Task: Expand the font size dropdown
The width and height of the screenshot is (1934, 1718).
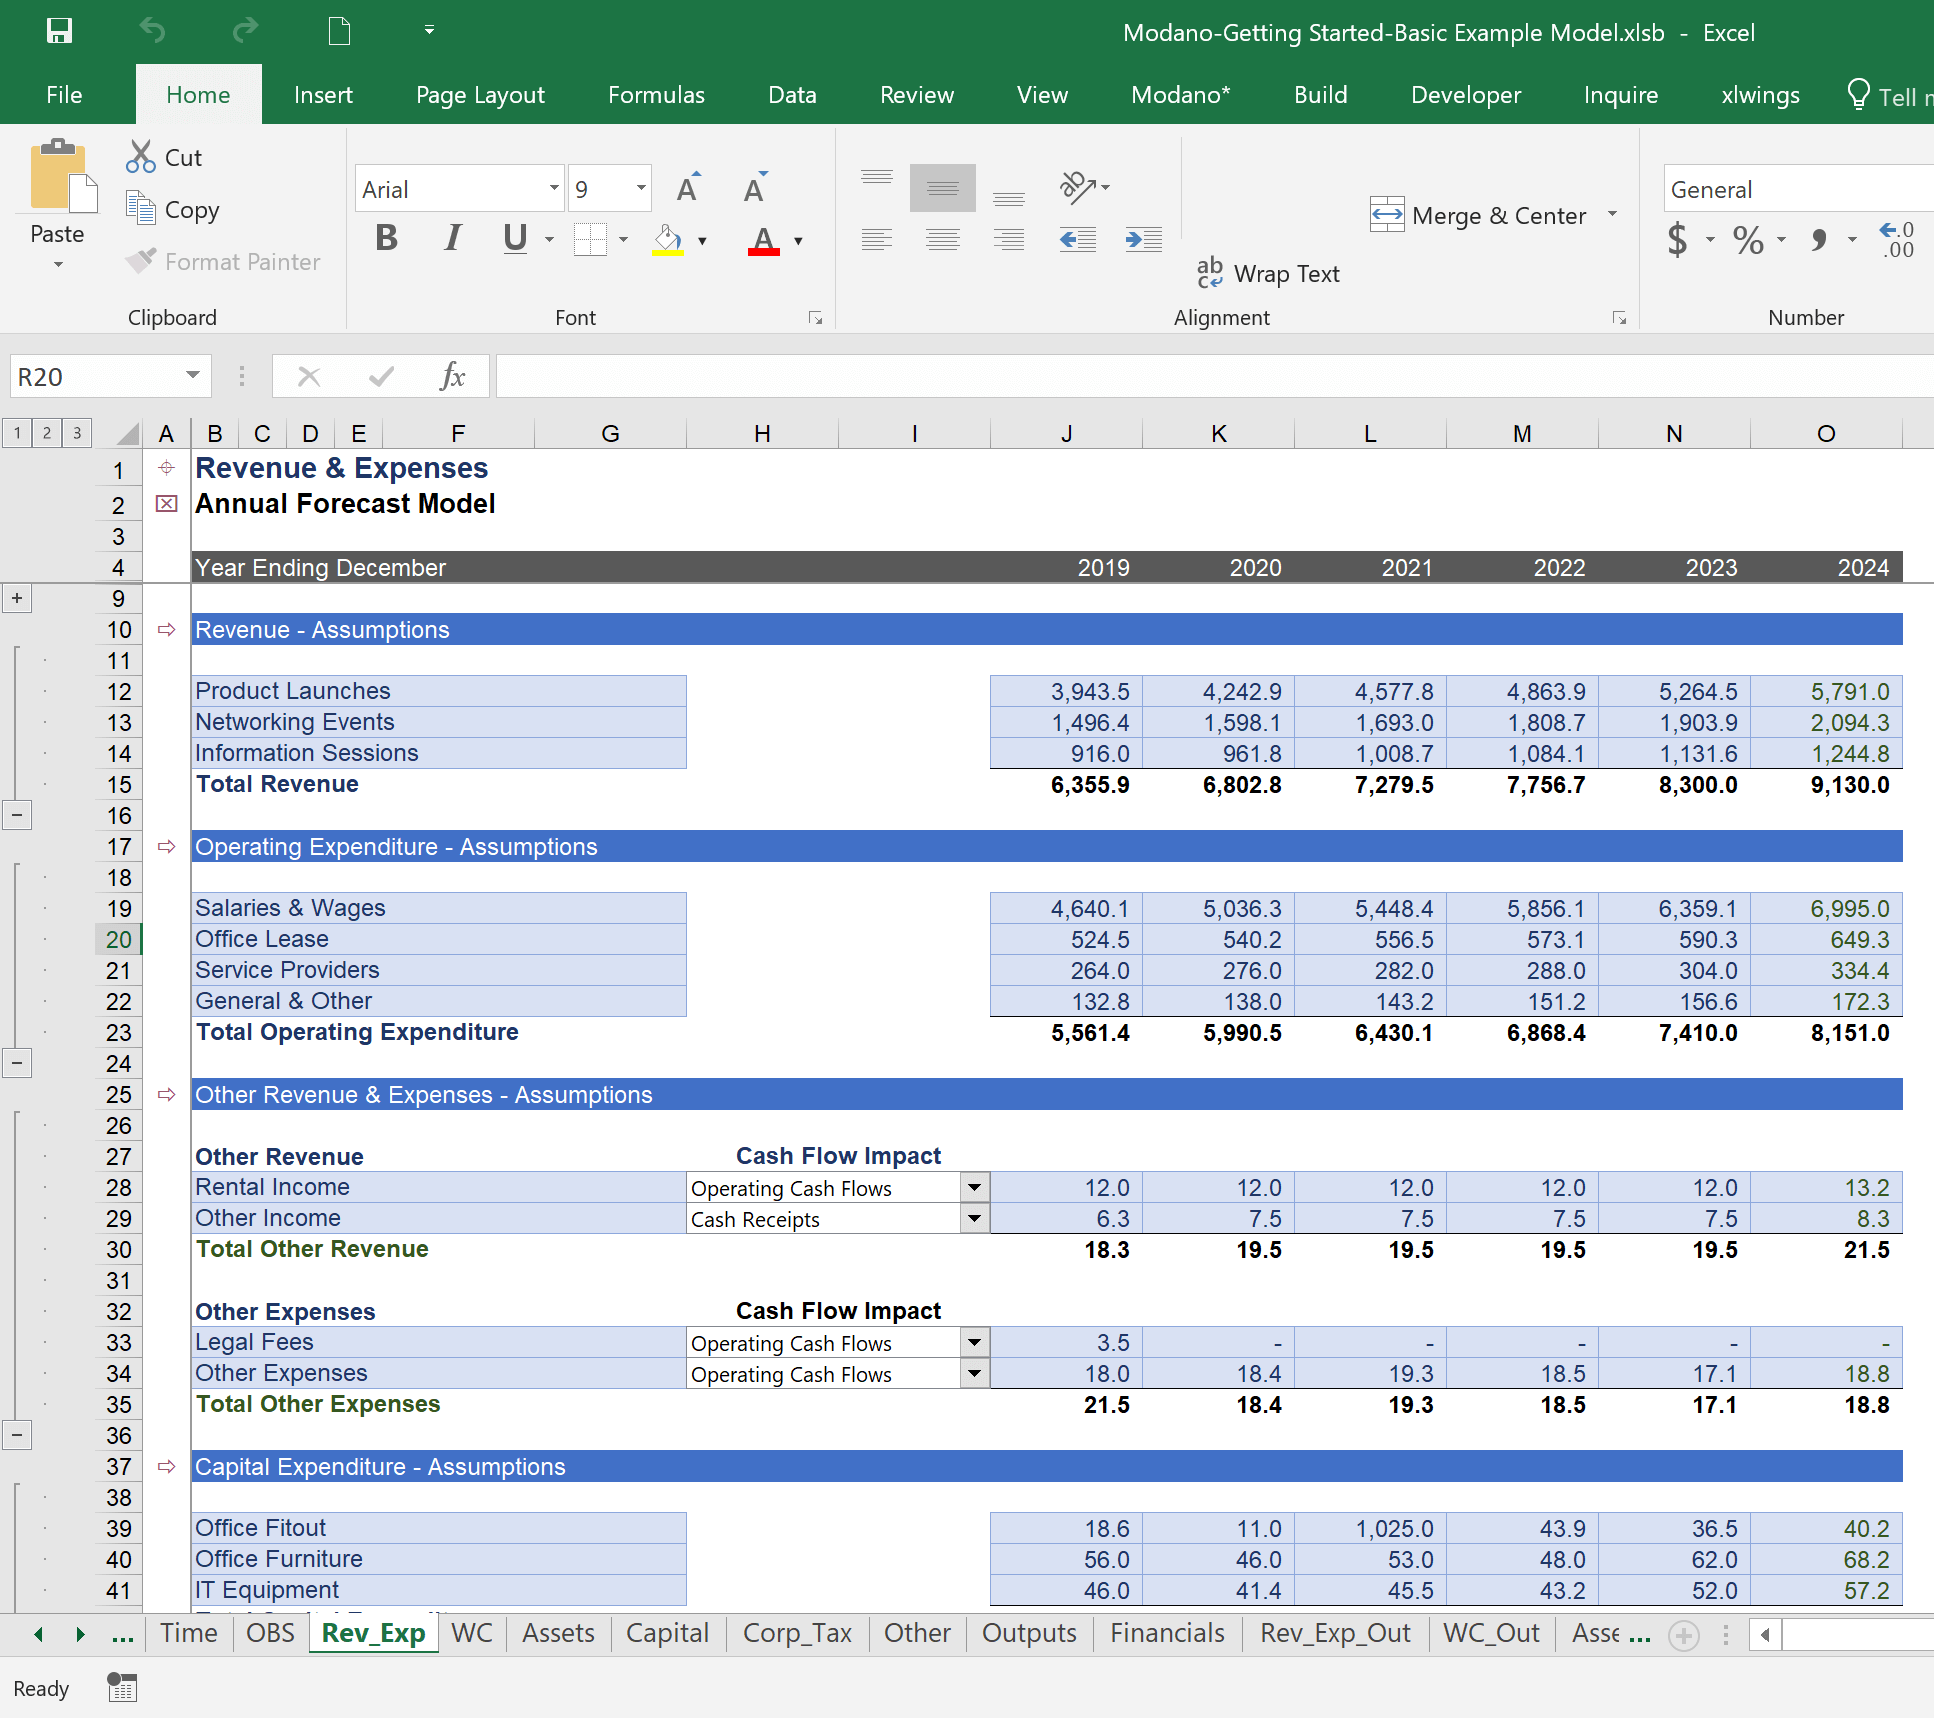Action: (640, 188)
